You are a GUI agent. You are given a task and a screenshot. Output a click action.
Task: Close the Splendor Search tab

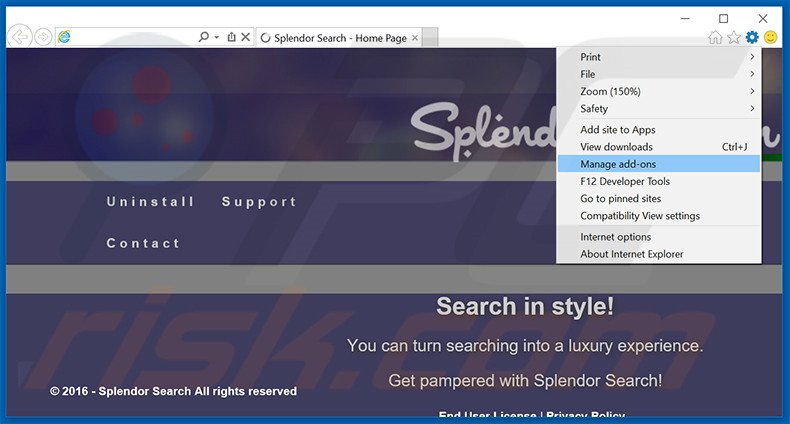coord(415,38)
